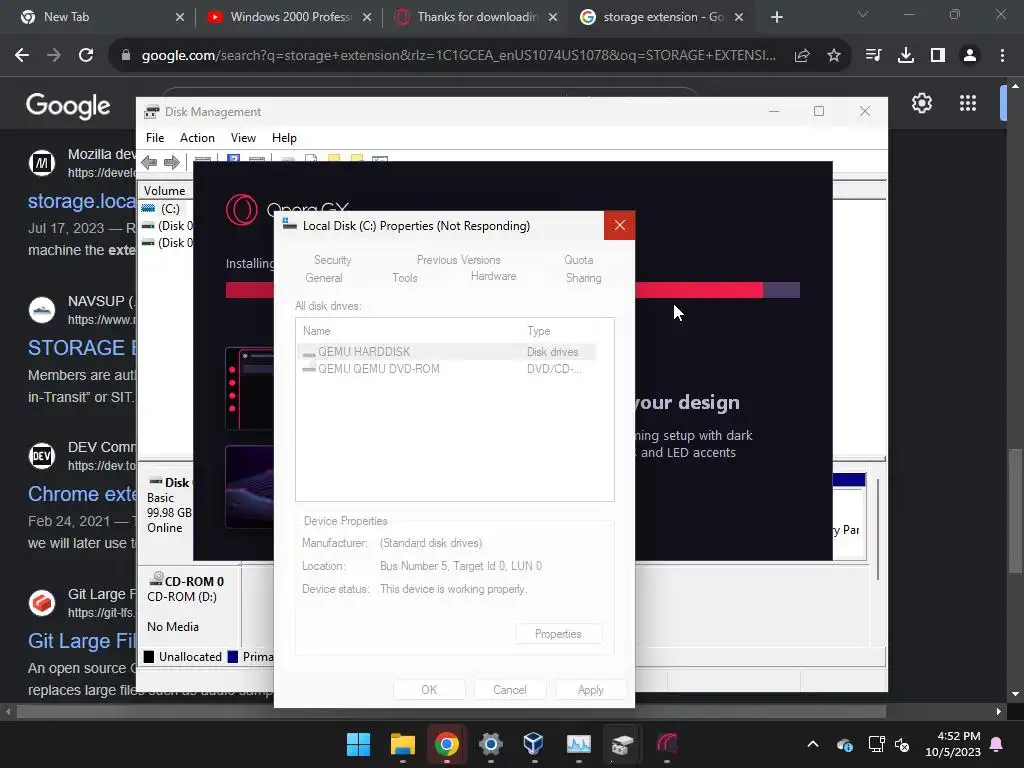1024x768 pixels.
Task: Switch to the Opera GX installer taskbar icon
Action: point(667,744)
